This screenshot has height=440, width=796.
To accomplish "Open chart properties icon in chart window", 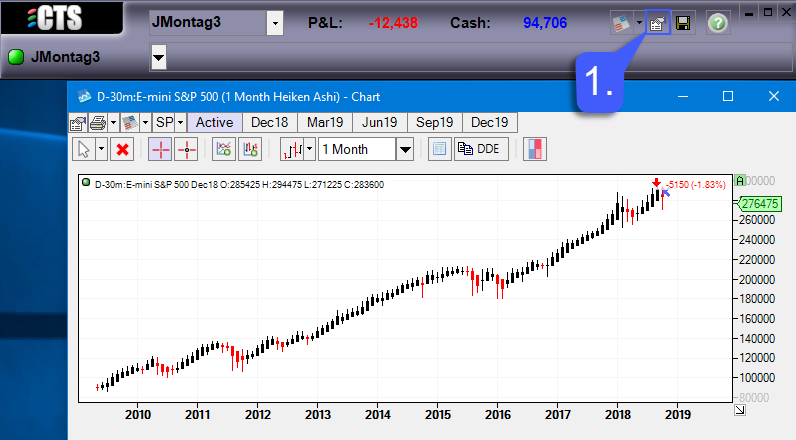I will [78, 123].
